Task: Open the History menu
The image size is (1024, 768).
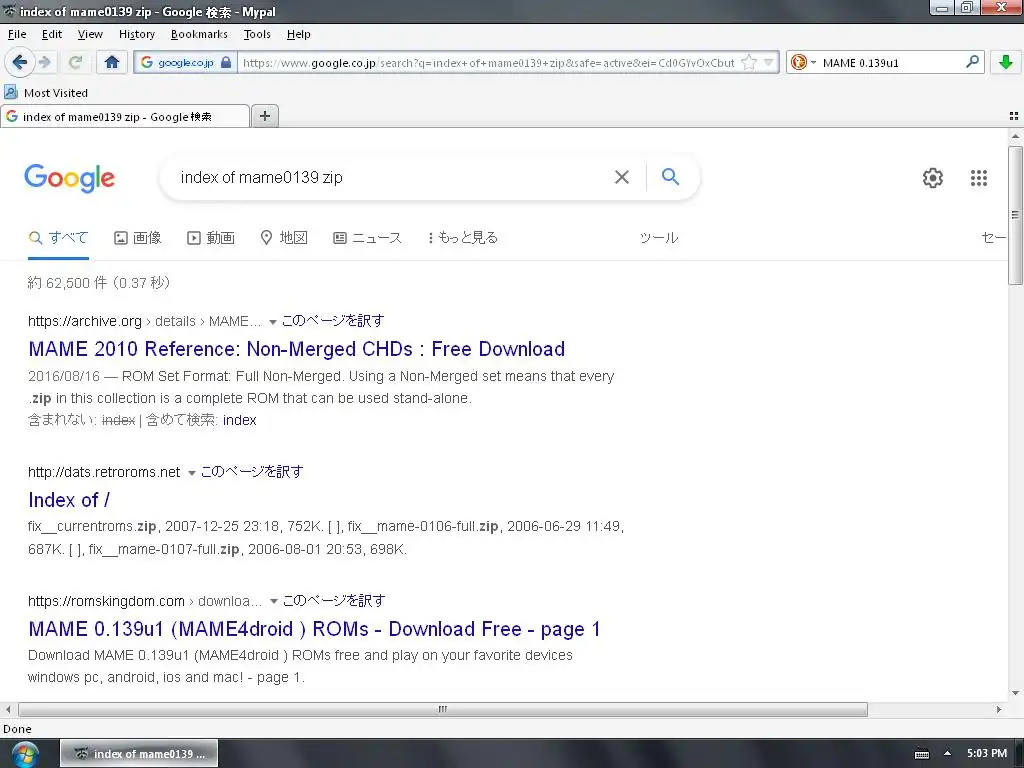Action: pos(136,34)
